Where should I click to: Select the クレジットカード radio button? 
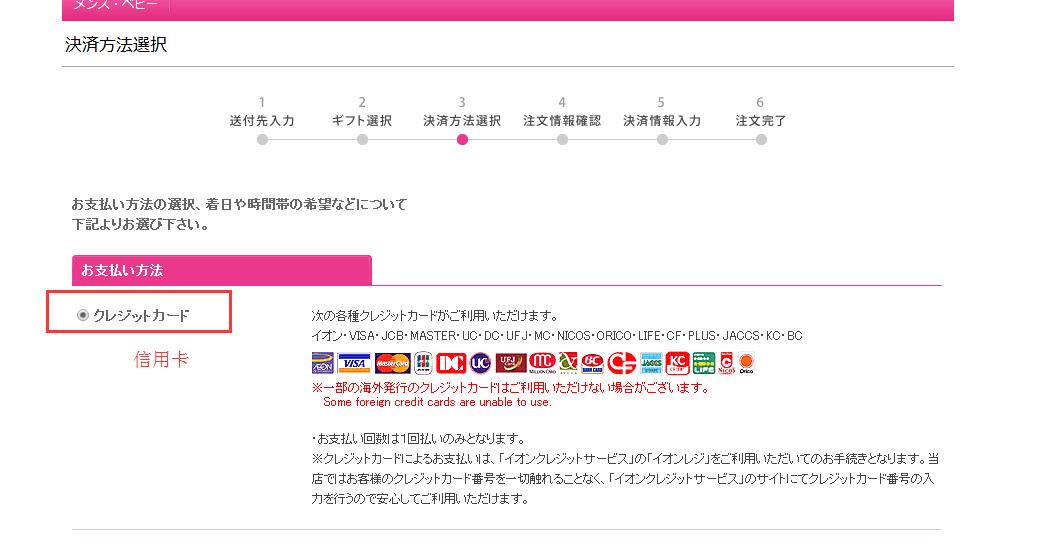point(83,315)
